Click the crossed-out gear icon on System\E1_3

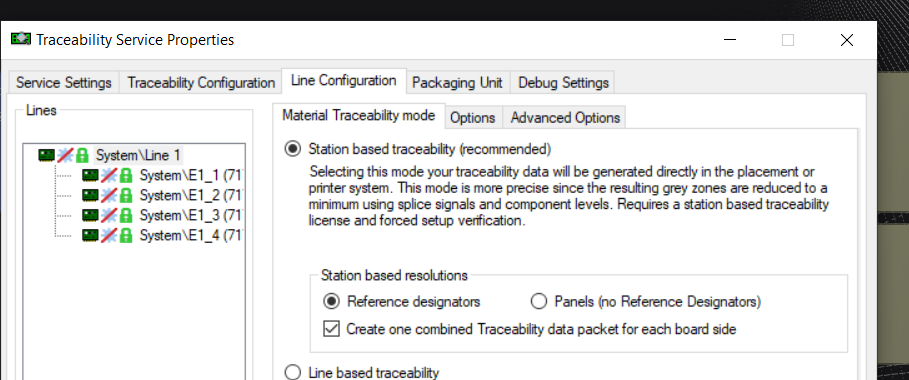click(108, 215)
